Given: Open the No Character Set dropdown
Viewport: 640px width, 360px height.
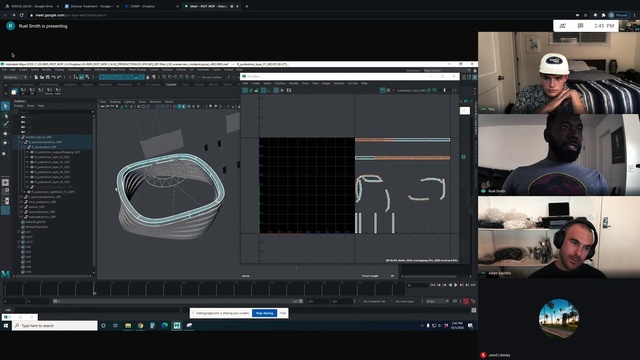Looking at the screenshot, I should [374, 301].
